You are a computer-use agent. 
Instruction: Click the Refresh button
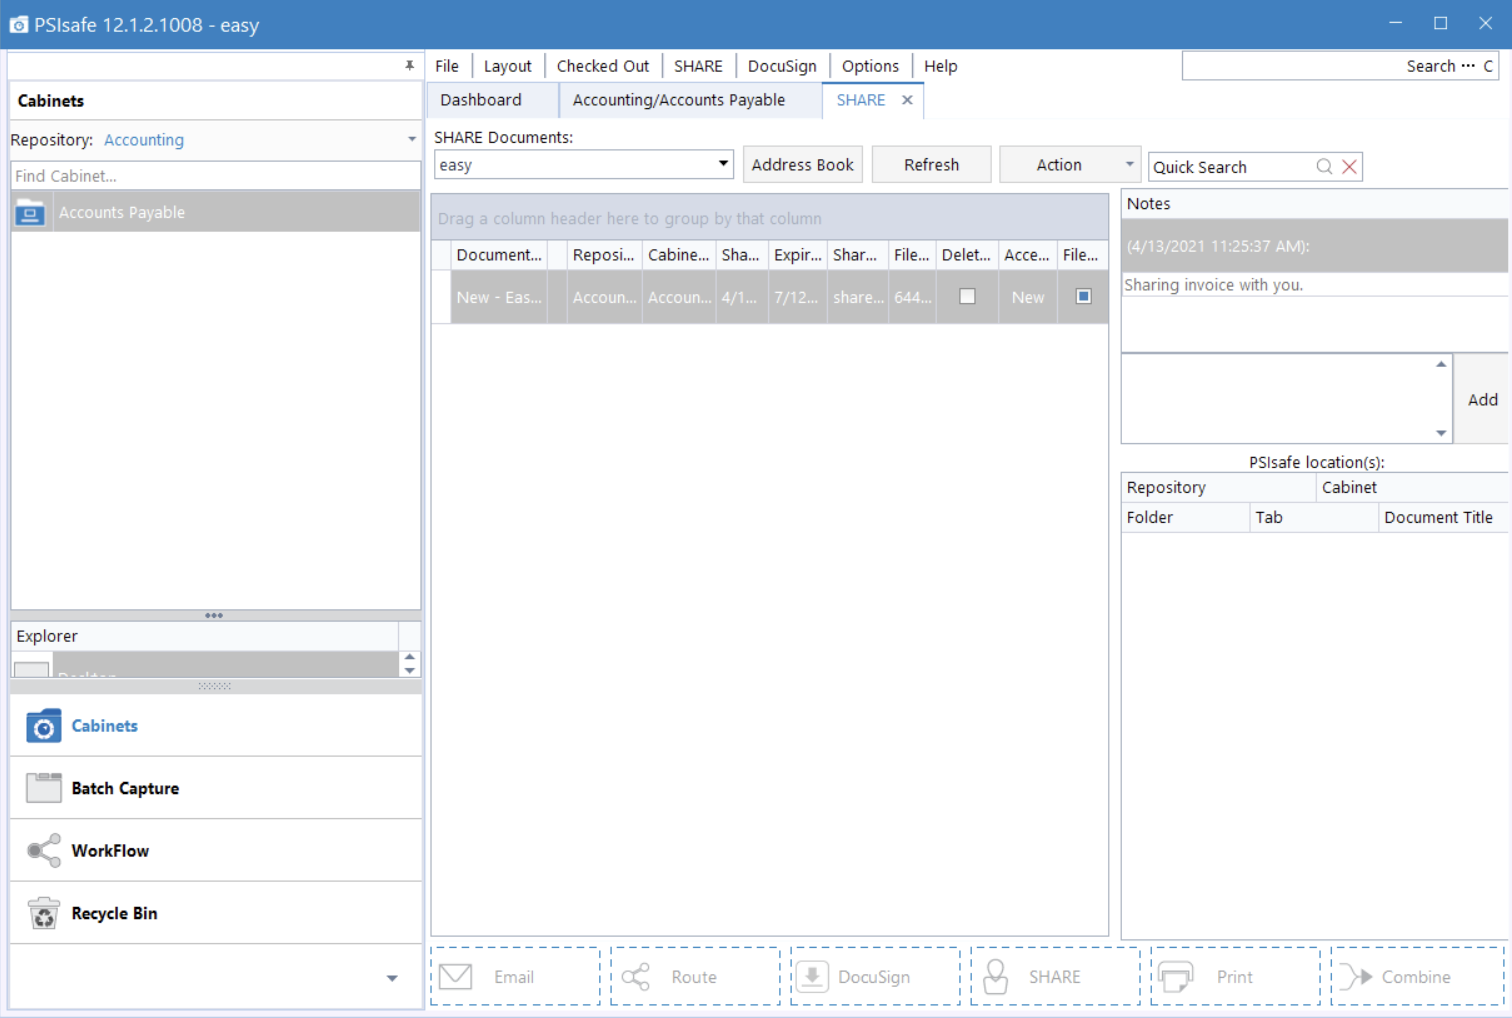click(x=931, y=165)
